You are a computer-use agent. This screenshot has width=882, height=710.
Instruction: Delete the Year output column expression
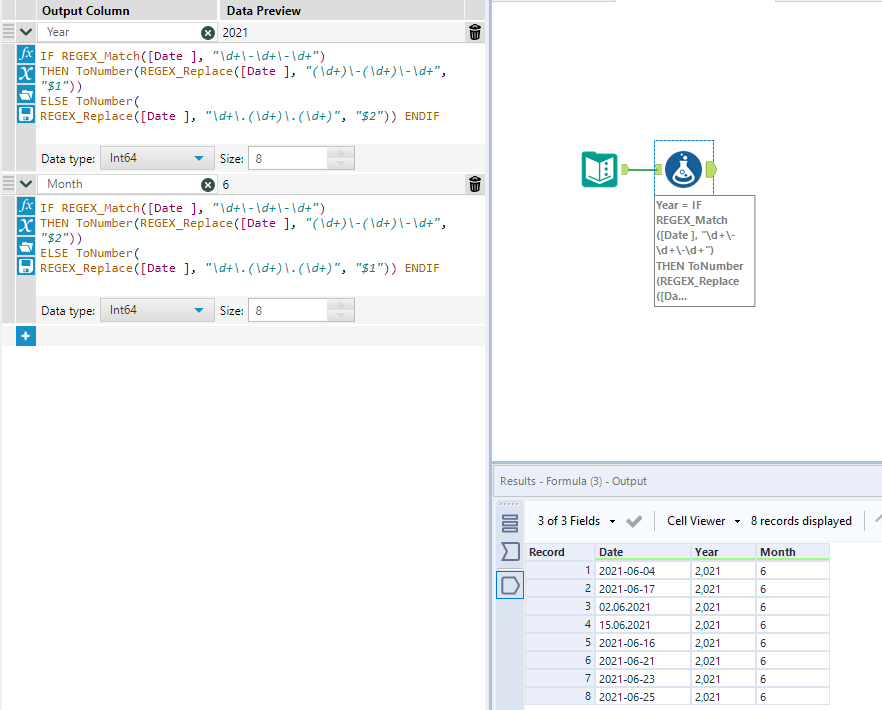pos(474,32)
